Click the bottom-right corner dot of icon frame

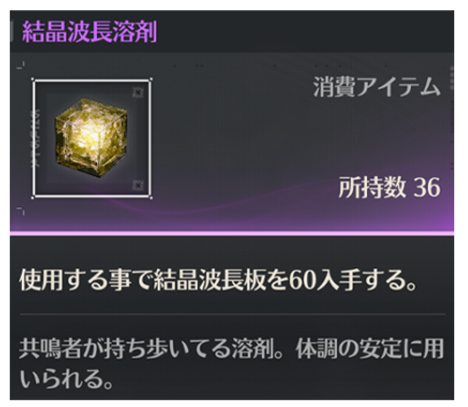click(151, 198)
